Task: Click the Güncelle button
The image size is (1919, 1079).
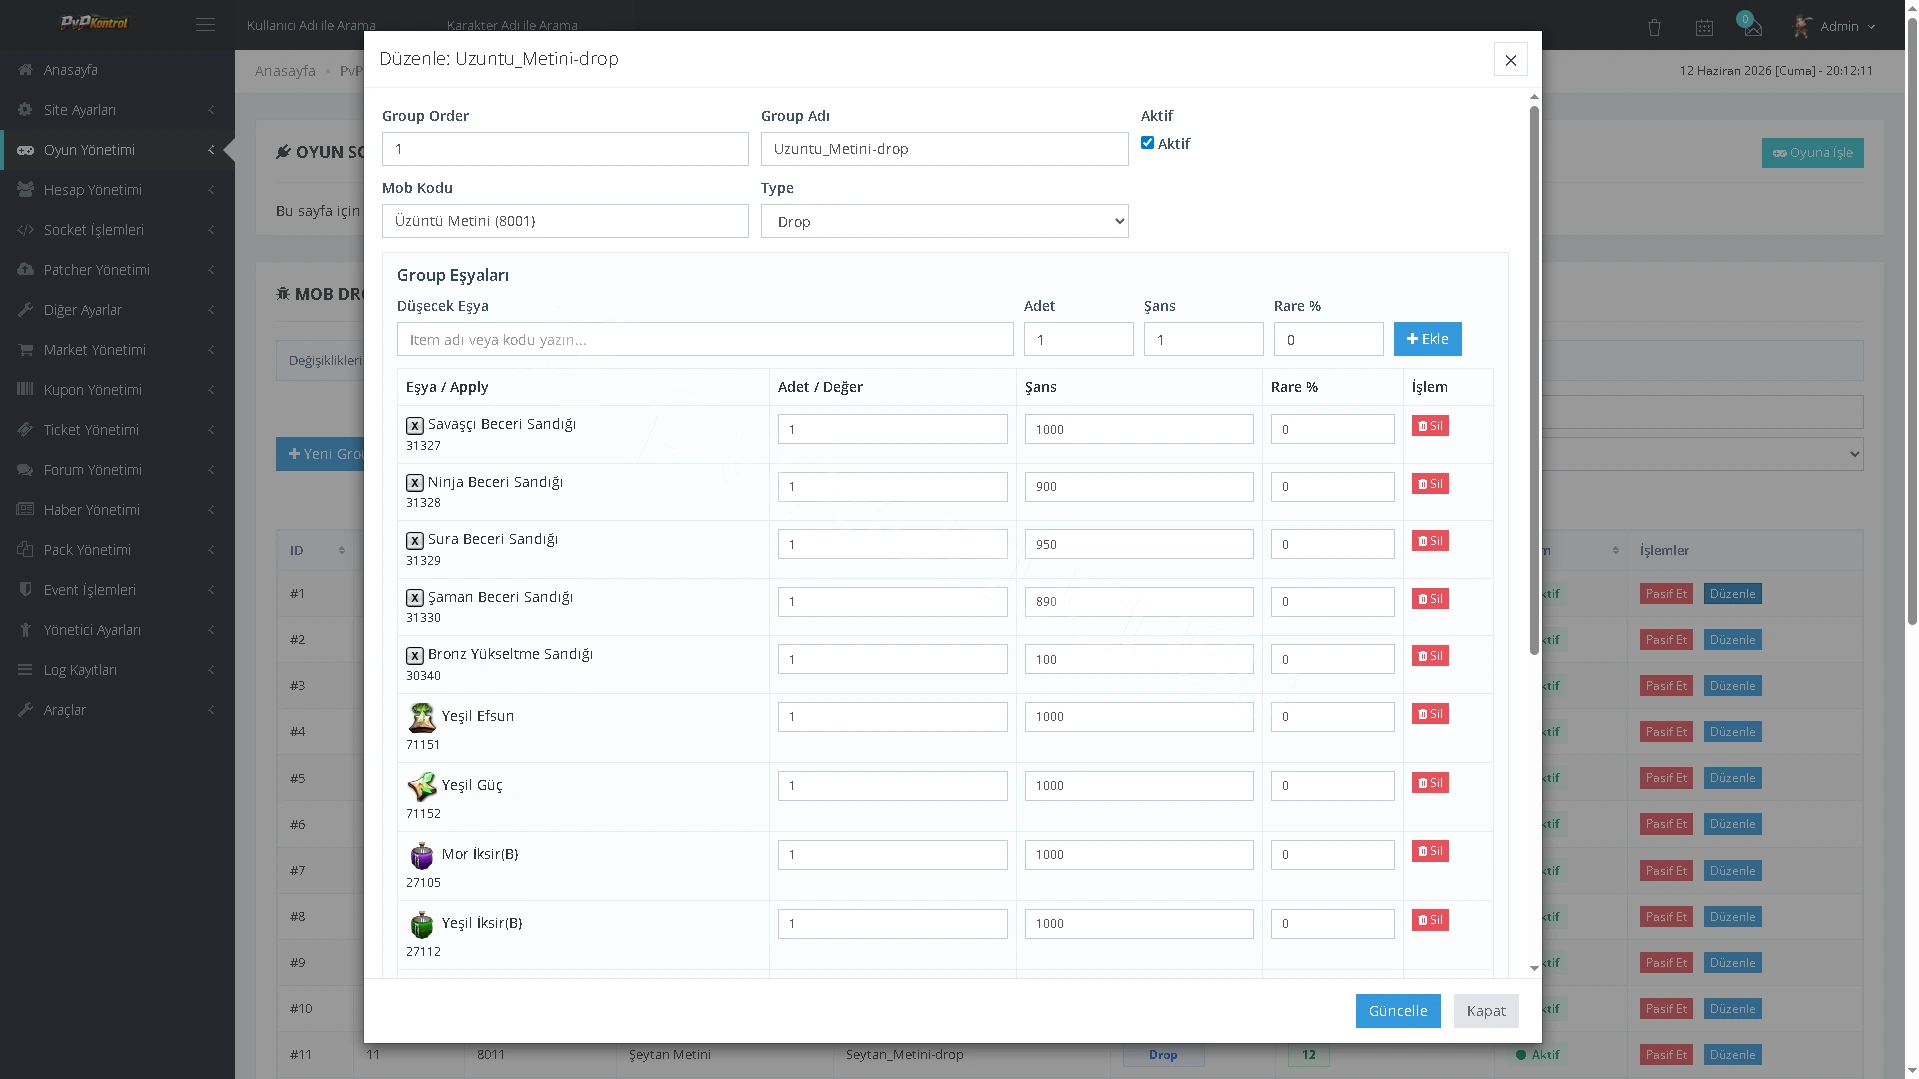Action: (x=1397, y=1011)
